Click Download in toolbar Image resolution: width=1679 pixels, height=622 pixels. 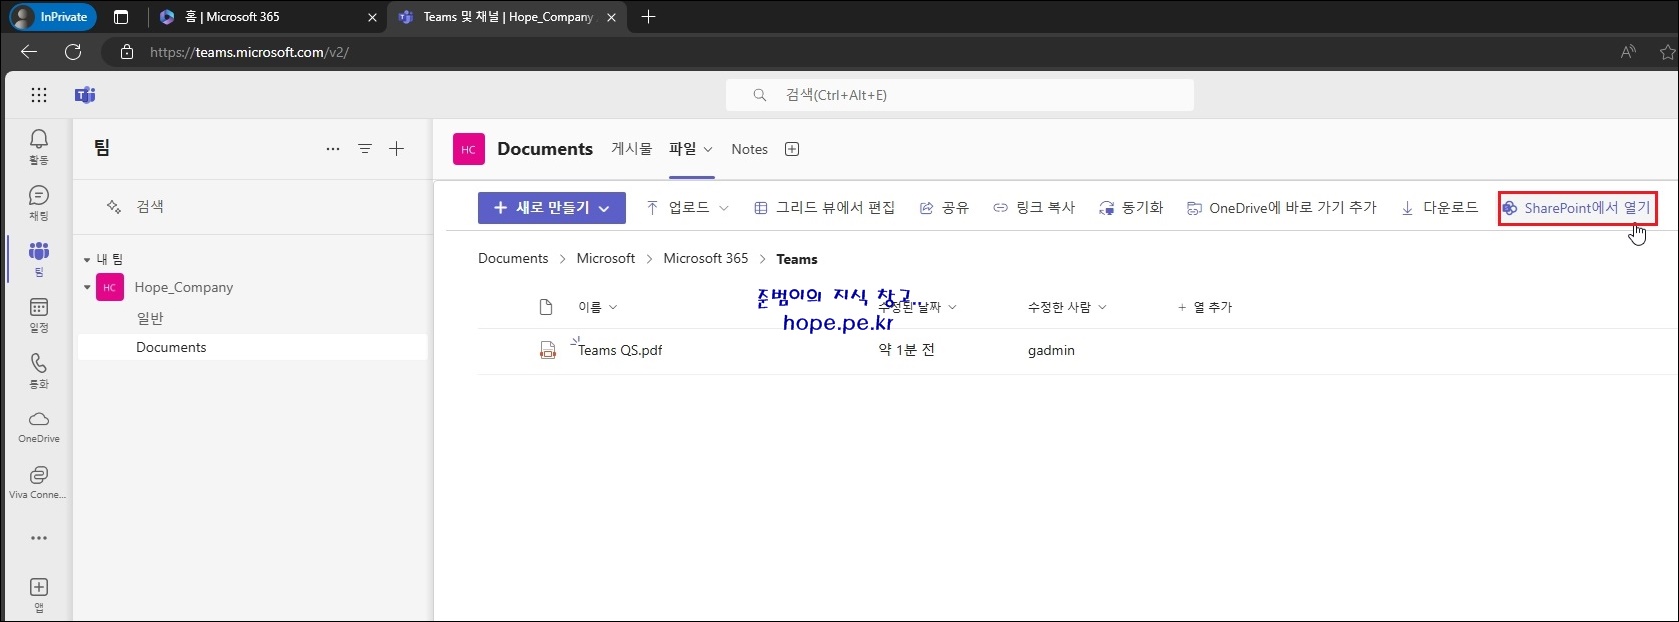pos(1440,208)
